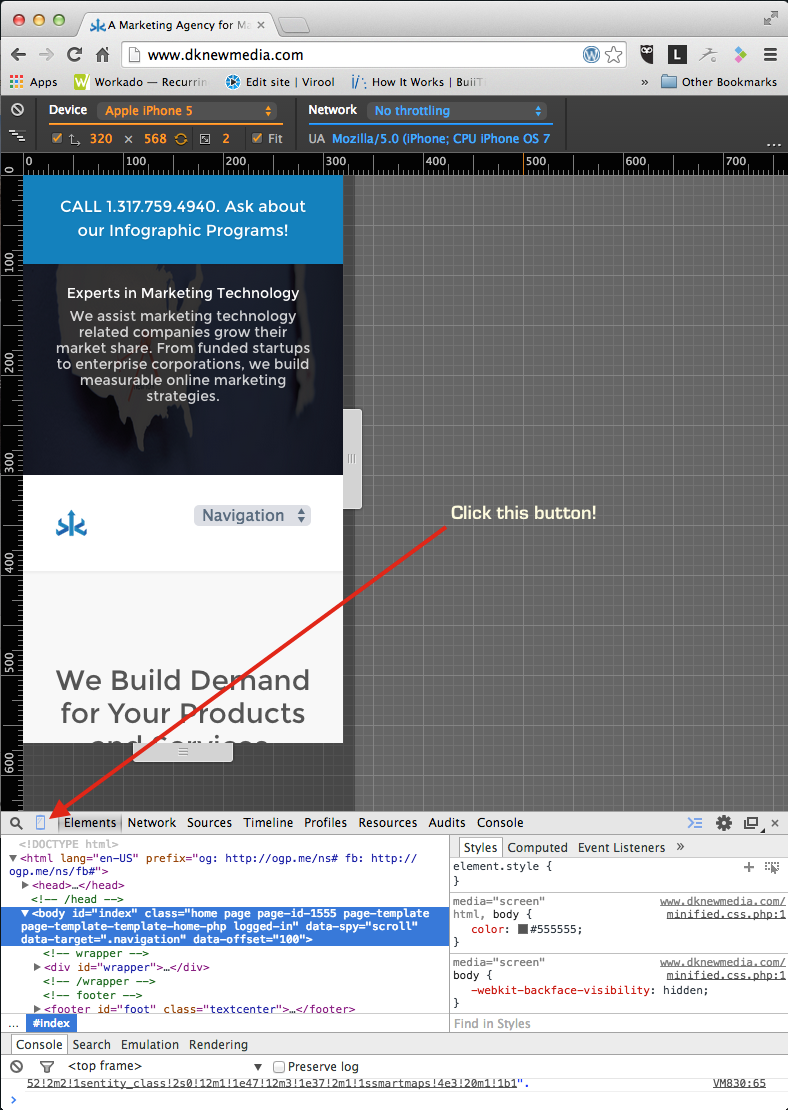This screenshot has width=788, height=1110.
Task: Expand the div wrapper node
Action: 37,968
